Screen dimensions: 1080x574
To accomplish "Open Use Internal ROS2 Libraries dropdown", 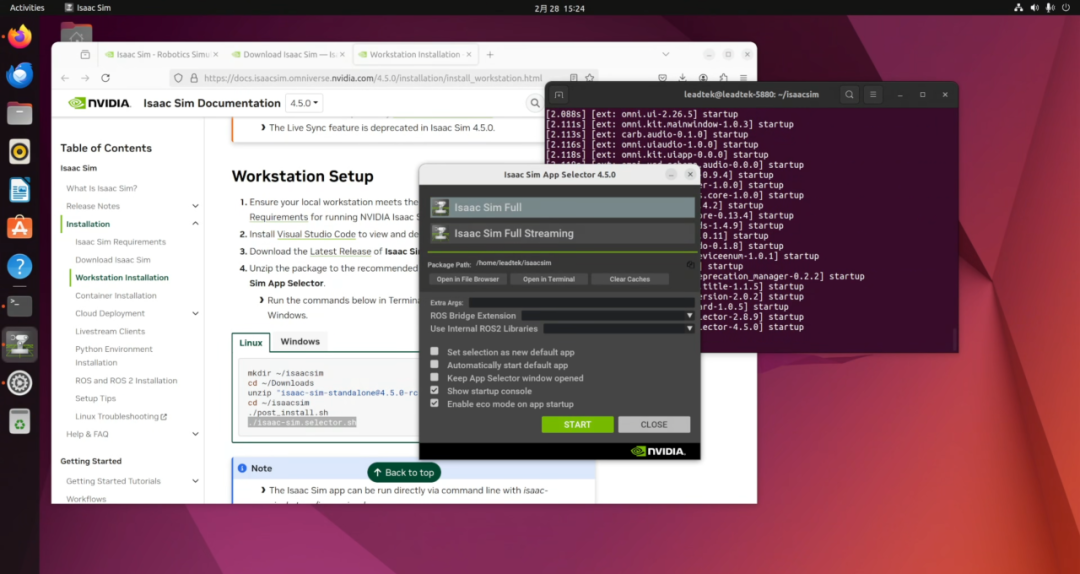I will [x=619, y=329].
